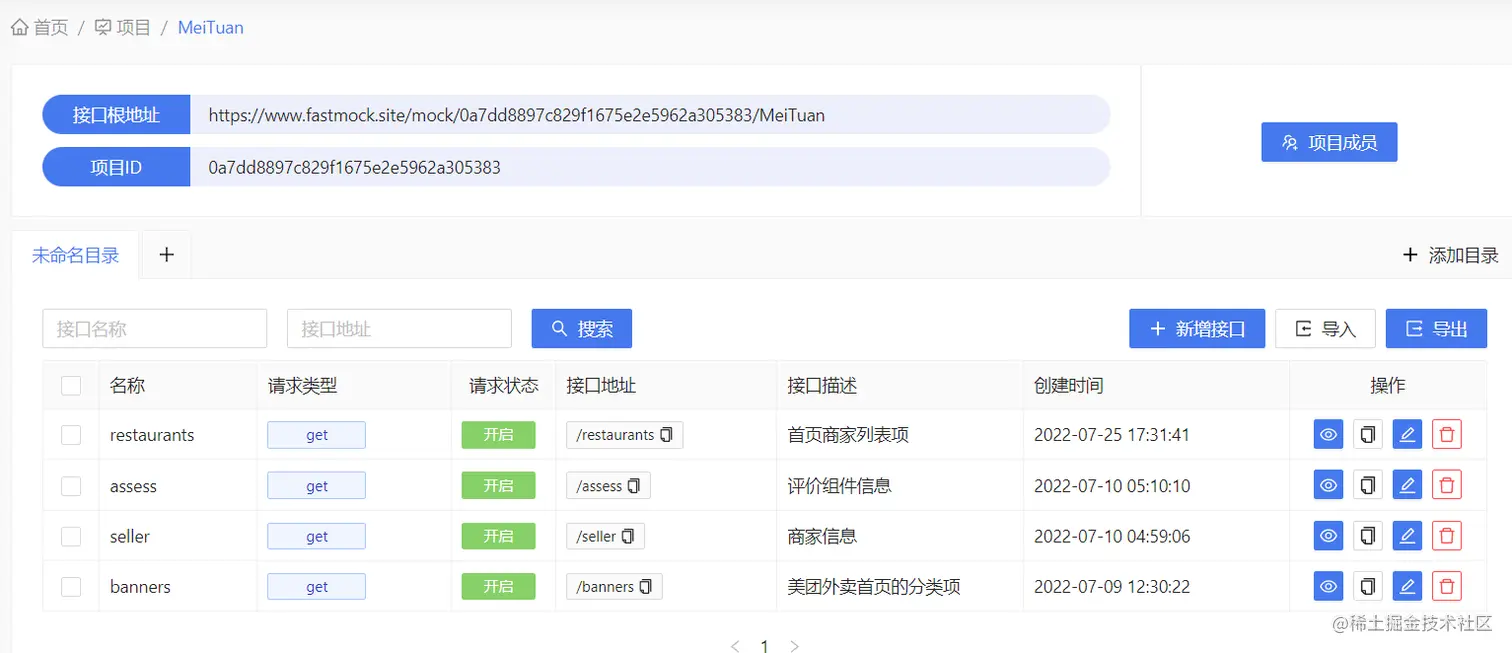The width and height of the screenshot is (1512, 653).
Task: Toggle 开启 status for restaurants
Action: click(x=498, y=435)
